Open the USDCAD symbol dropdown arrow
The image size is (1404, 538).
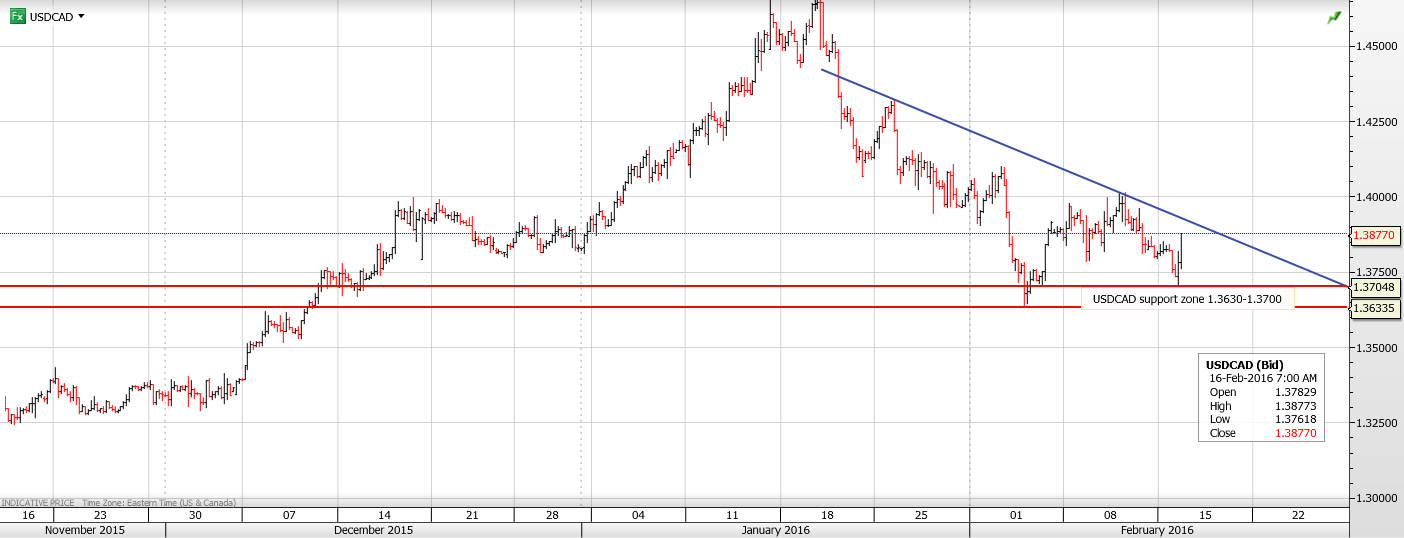click(x=81, y=16)
